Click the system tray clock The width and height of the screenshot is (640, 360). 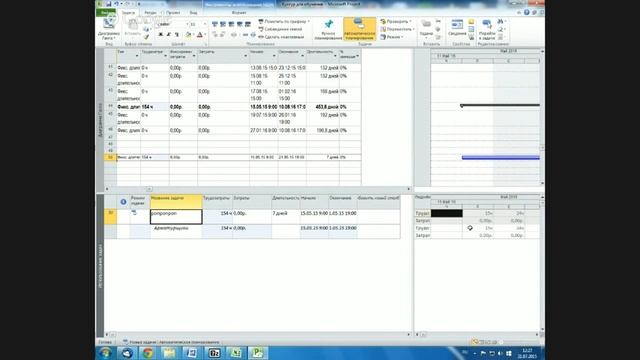(527, 353)
